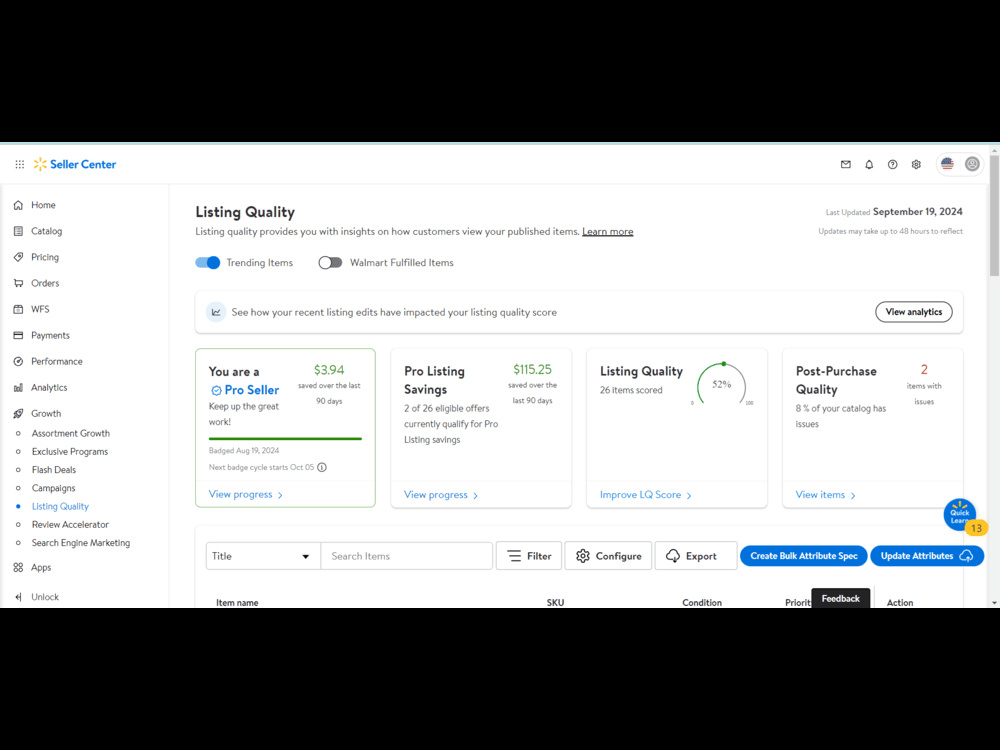Disable the Trending Items toggle
The width and height of the screenshot is (1000, 750).
pyautogui.click(x=207, y=262)
